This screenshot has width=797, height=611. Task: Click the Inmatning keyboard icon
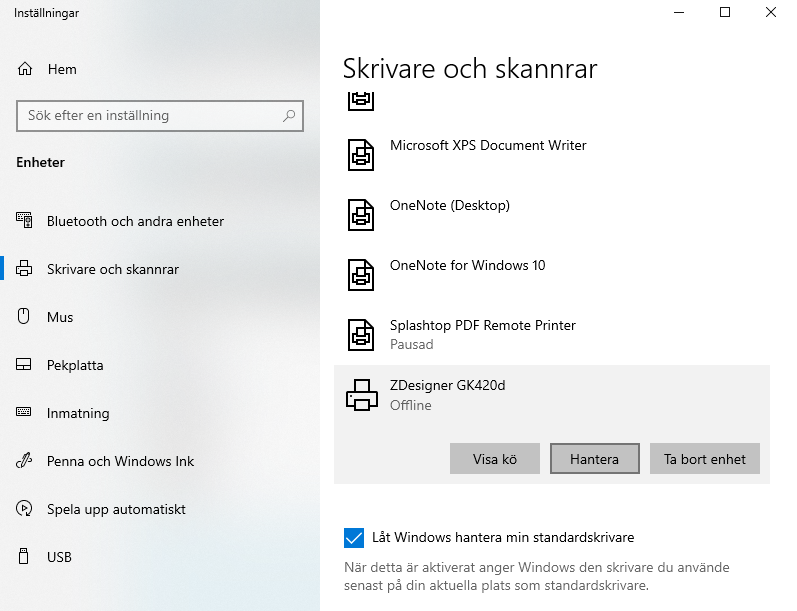(25, 413)
